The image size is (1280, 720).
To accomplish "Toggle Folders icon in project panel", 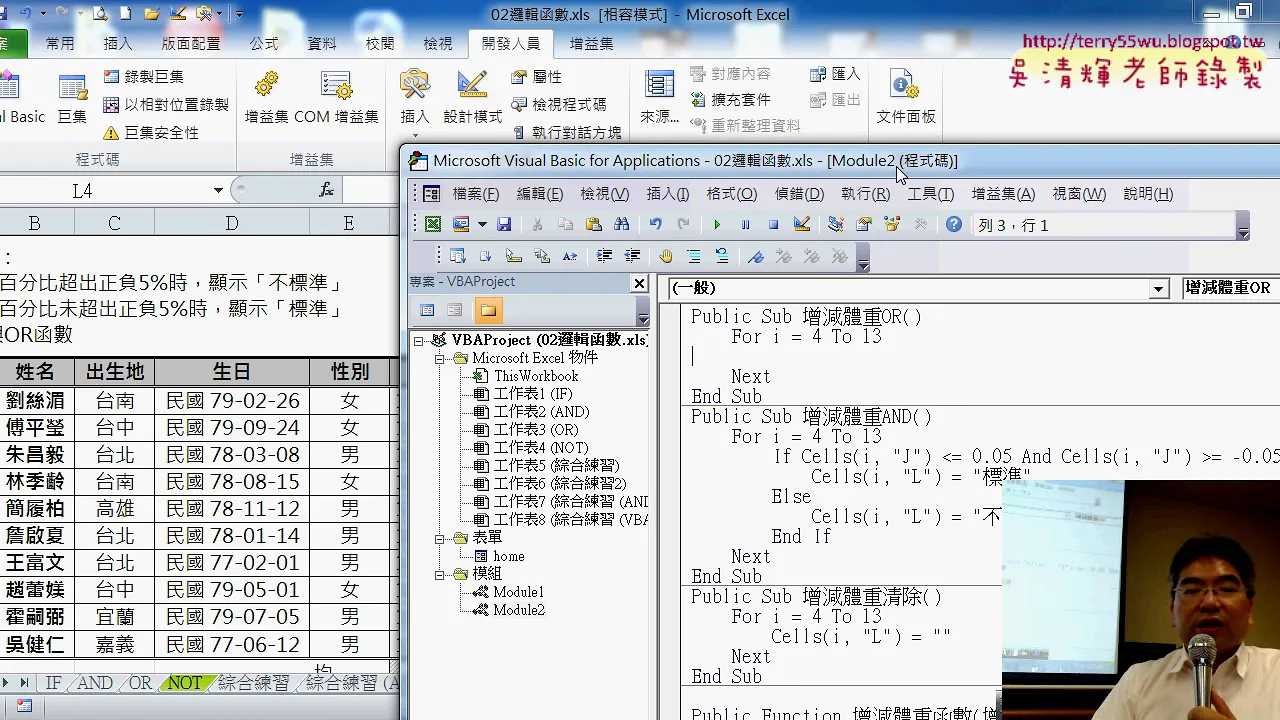I will pyautogui.click(x=488, y=310).
